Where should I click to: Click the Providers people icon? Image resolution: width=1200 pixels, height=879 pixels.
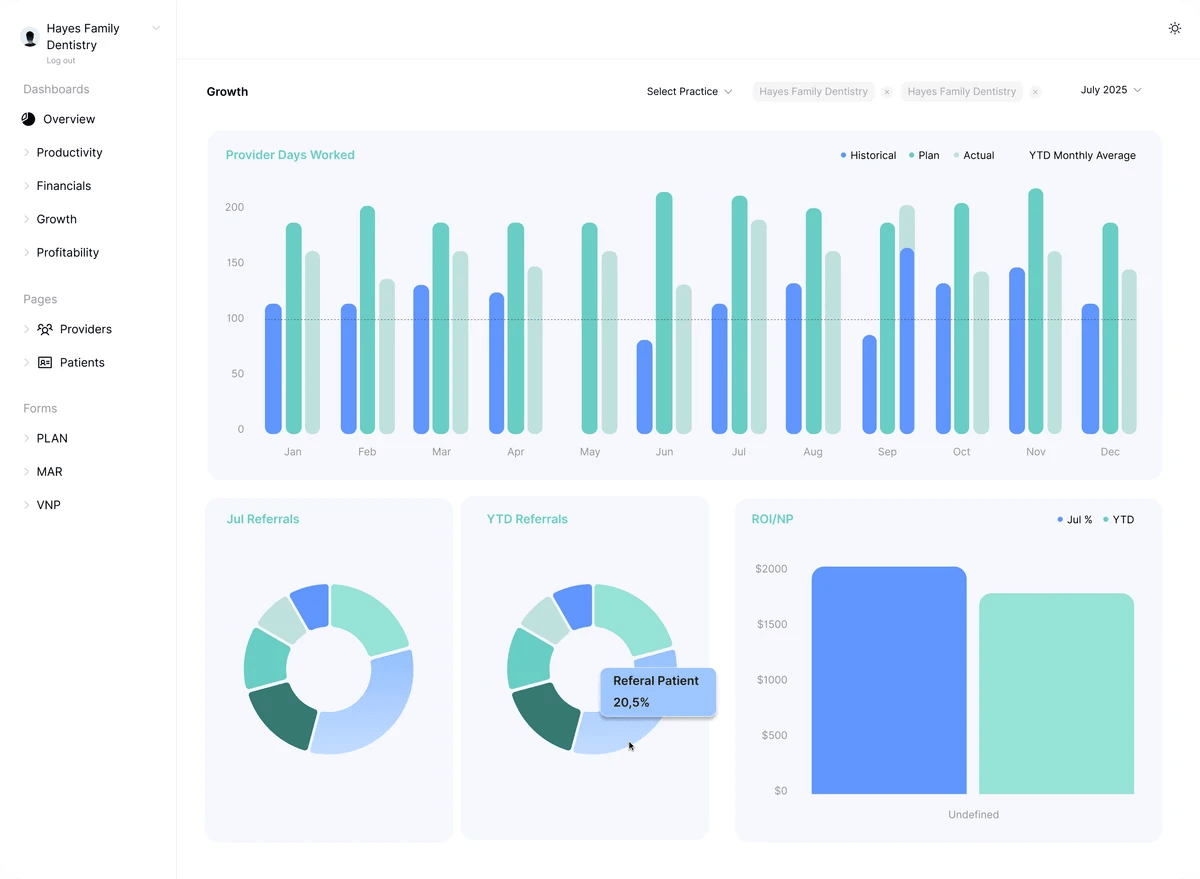click(x=45, y=329)
